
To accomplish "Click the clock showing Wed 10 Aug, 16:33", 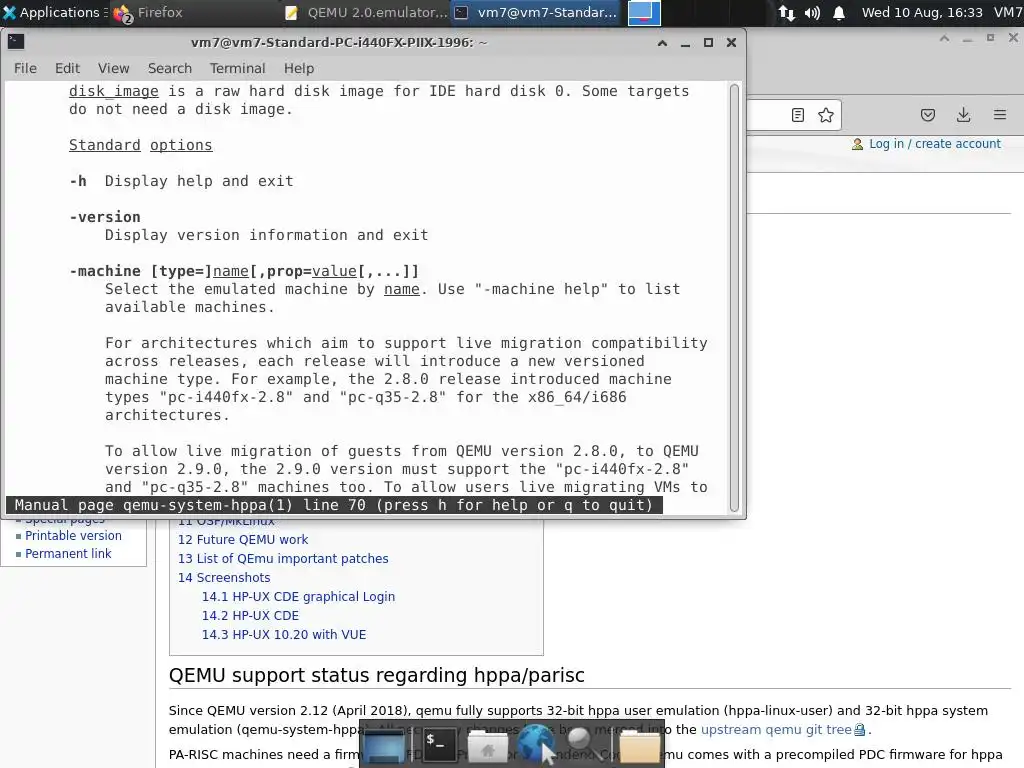I will [x=921, y=12].
